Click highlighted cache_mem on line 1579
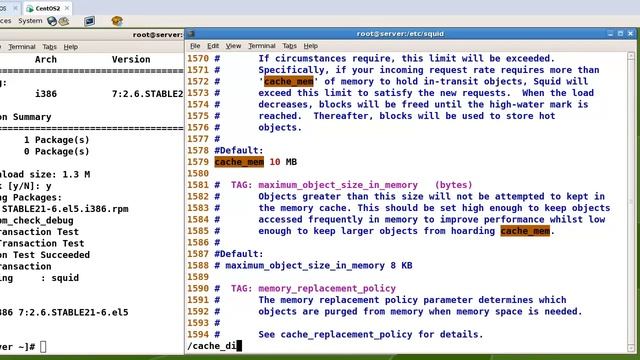 (x=239, y=162)
